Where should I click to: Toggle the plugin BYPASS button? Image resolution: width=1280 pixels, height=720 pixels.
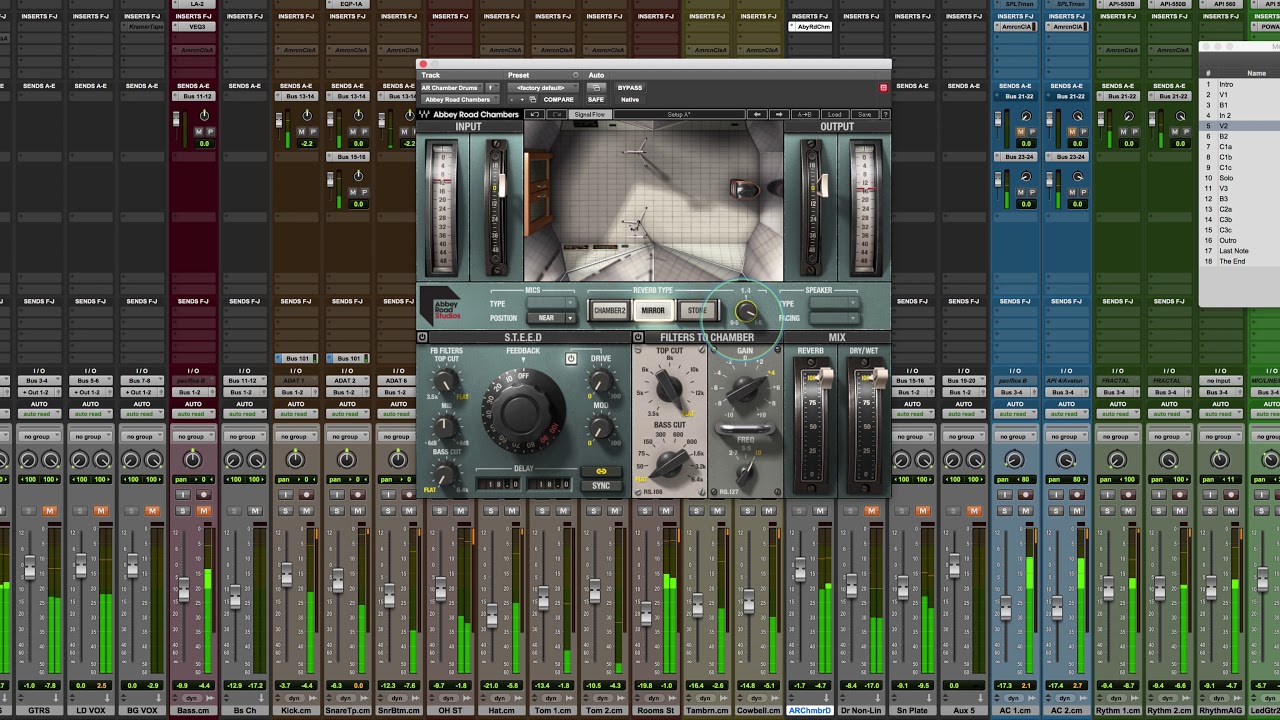[630, 88]
